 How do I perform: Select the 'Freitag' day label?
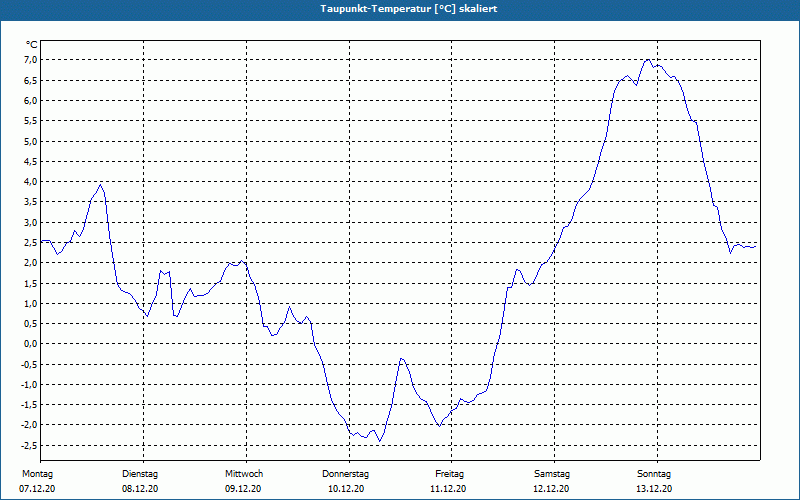click(x=449, y=474)
